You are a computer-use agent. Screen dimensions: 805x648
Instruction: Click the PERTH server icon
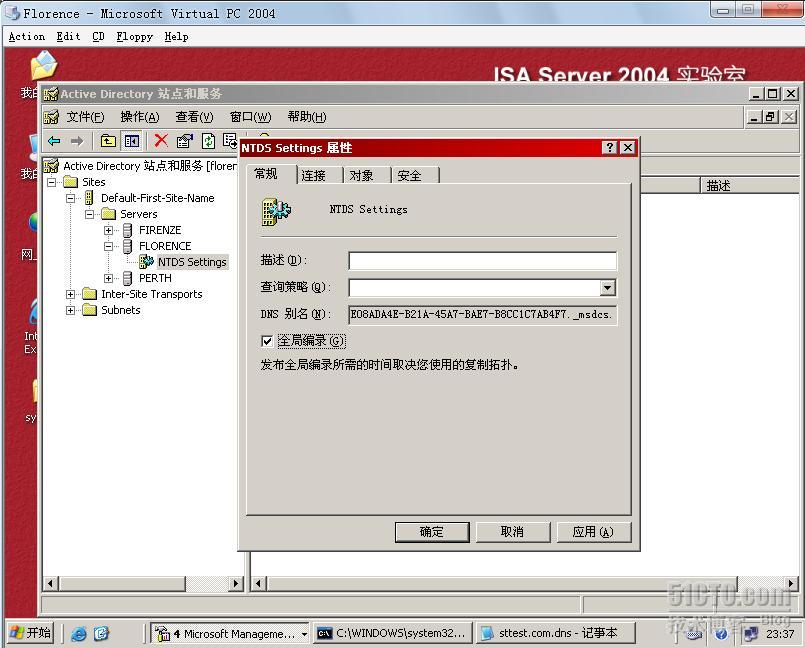coord(127,278)
